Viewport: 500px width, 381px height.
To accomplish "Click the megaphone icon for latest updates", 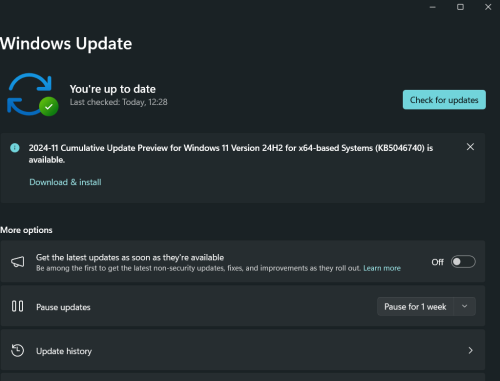I will click(18, 262).
